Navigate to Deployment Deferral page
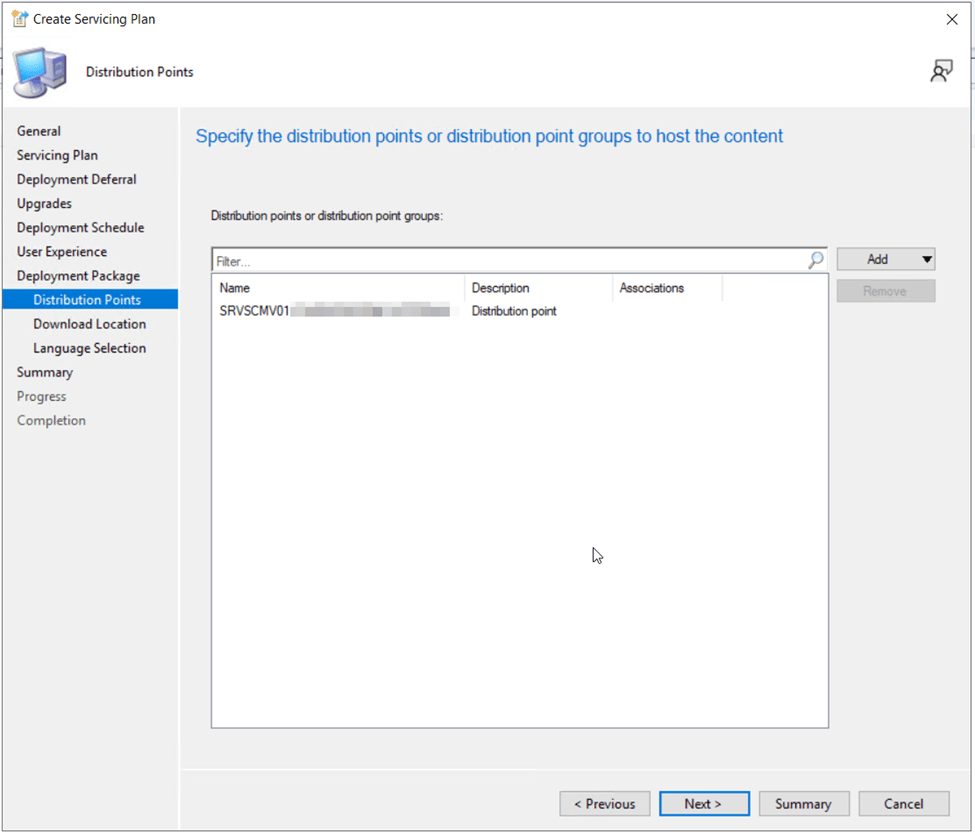The height and width of the screenshot is (834, 975). pyautogui.click(x=77, y=179)
